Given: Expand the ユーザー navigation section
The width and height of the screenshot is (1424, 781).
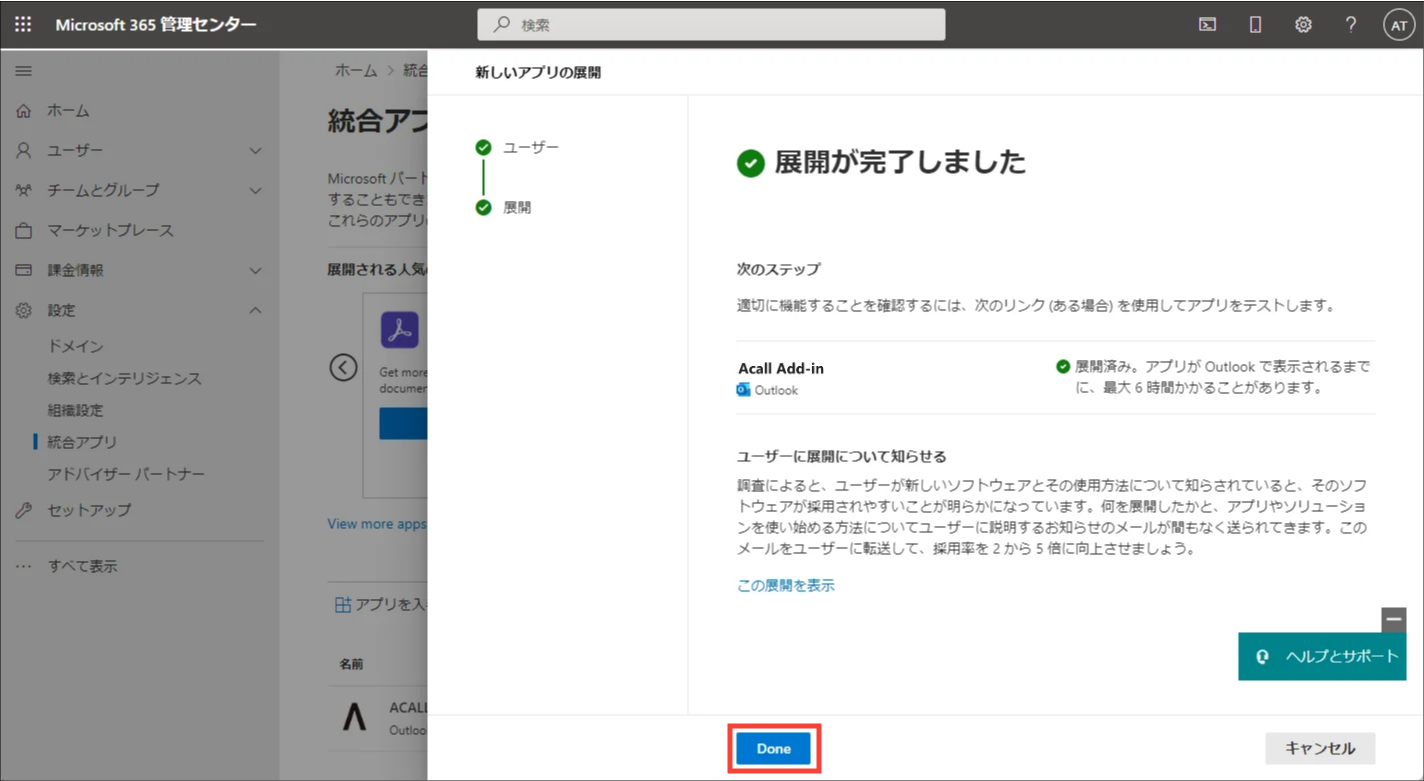Looking at the screenshot, I should 140,150.
